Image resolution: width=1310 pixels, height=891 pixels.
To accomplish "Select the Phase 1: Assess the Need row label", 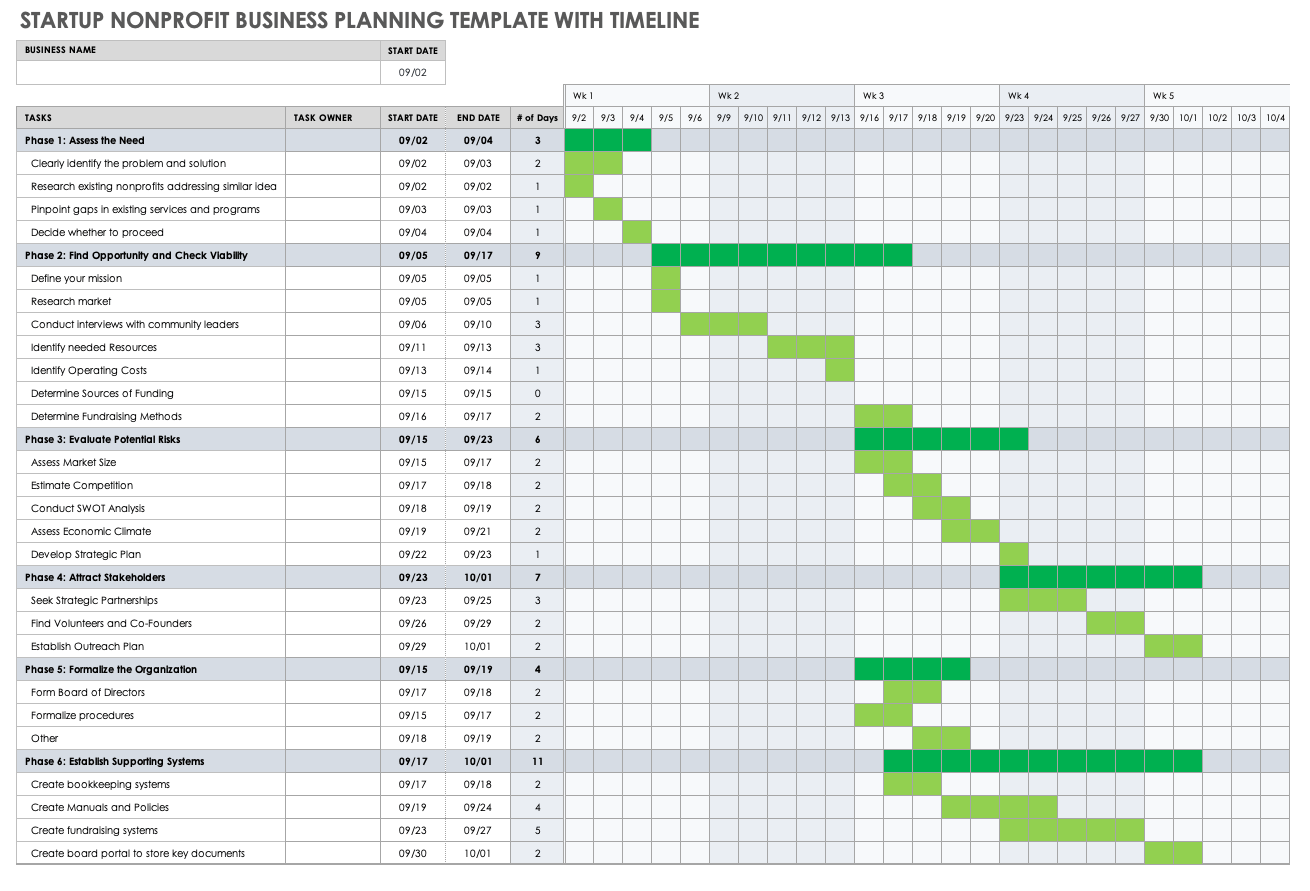I will tap(151, 141).
